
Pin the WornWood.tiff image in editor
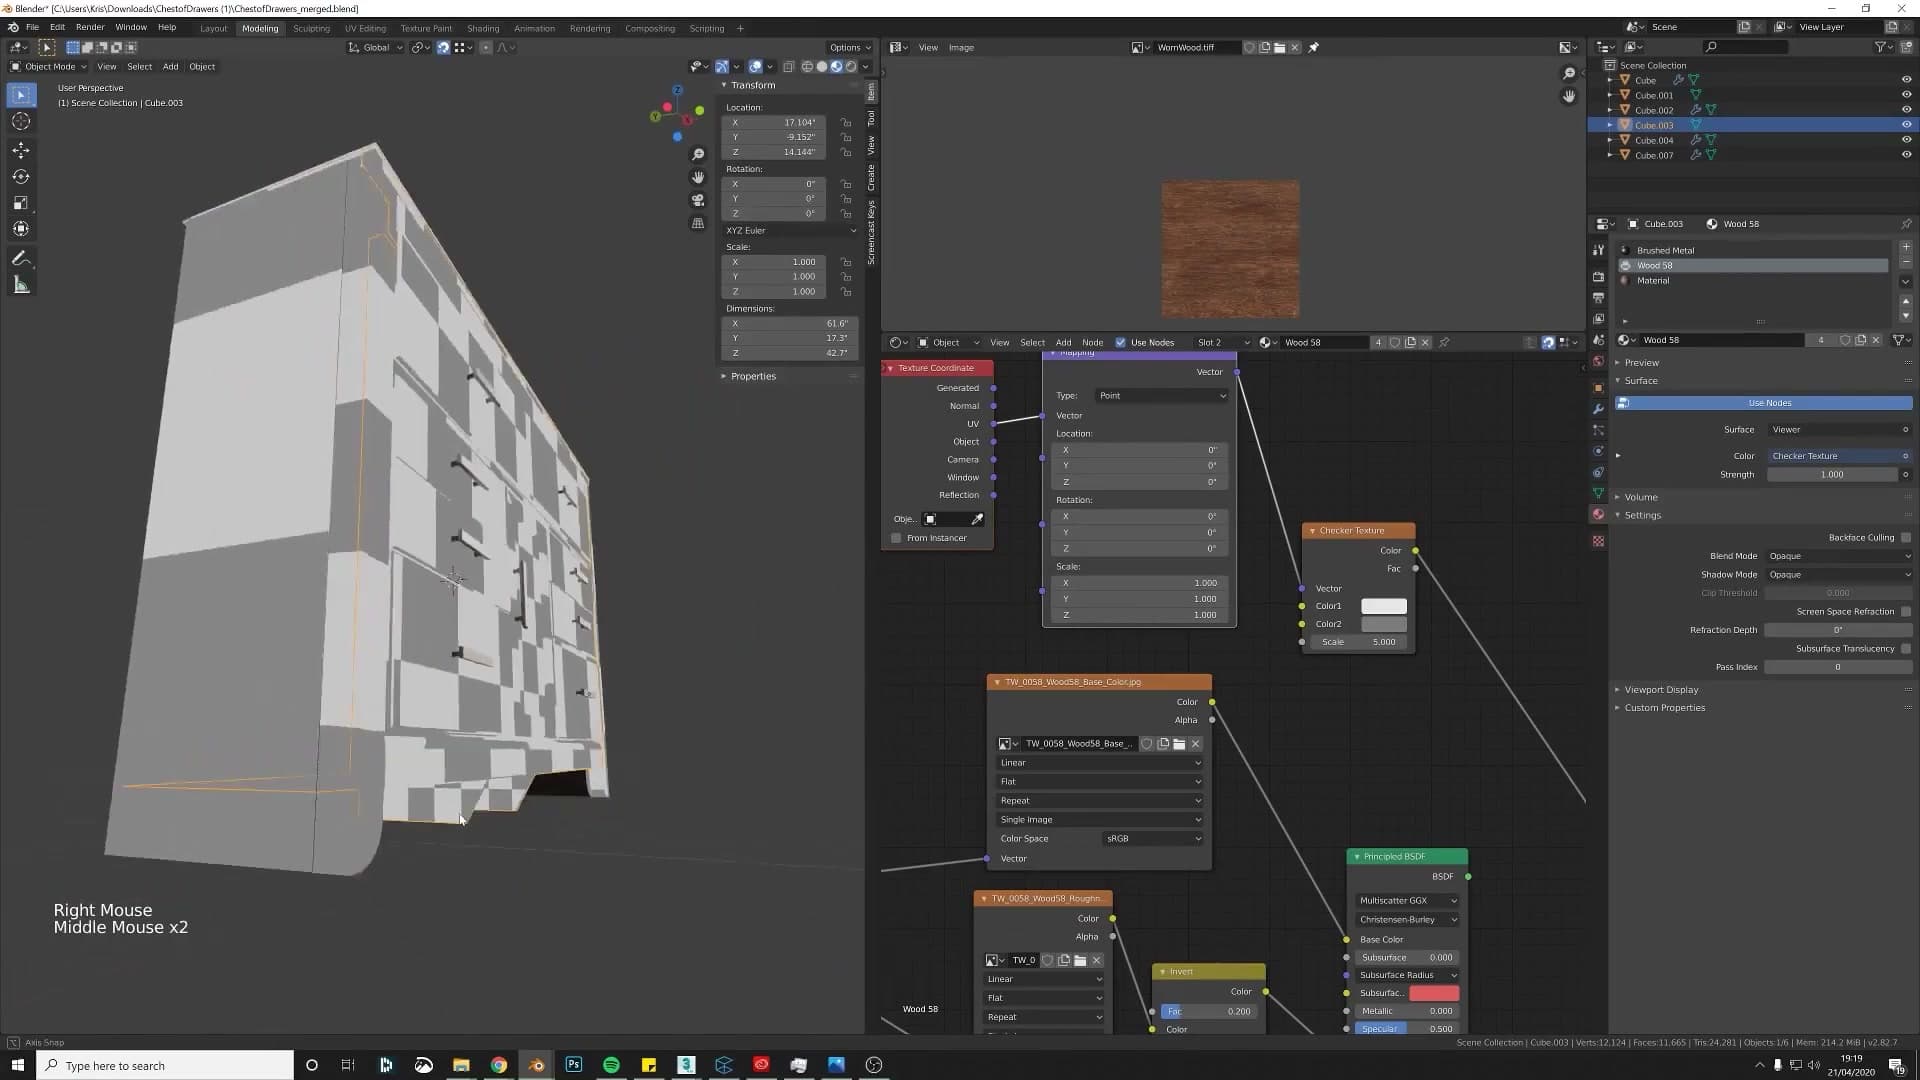pyautogui.click(x=1314, y=47)
